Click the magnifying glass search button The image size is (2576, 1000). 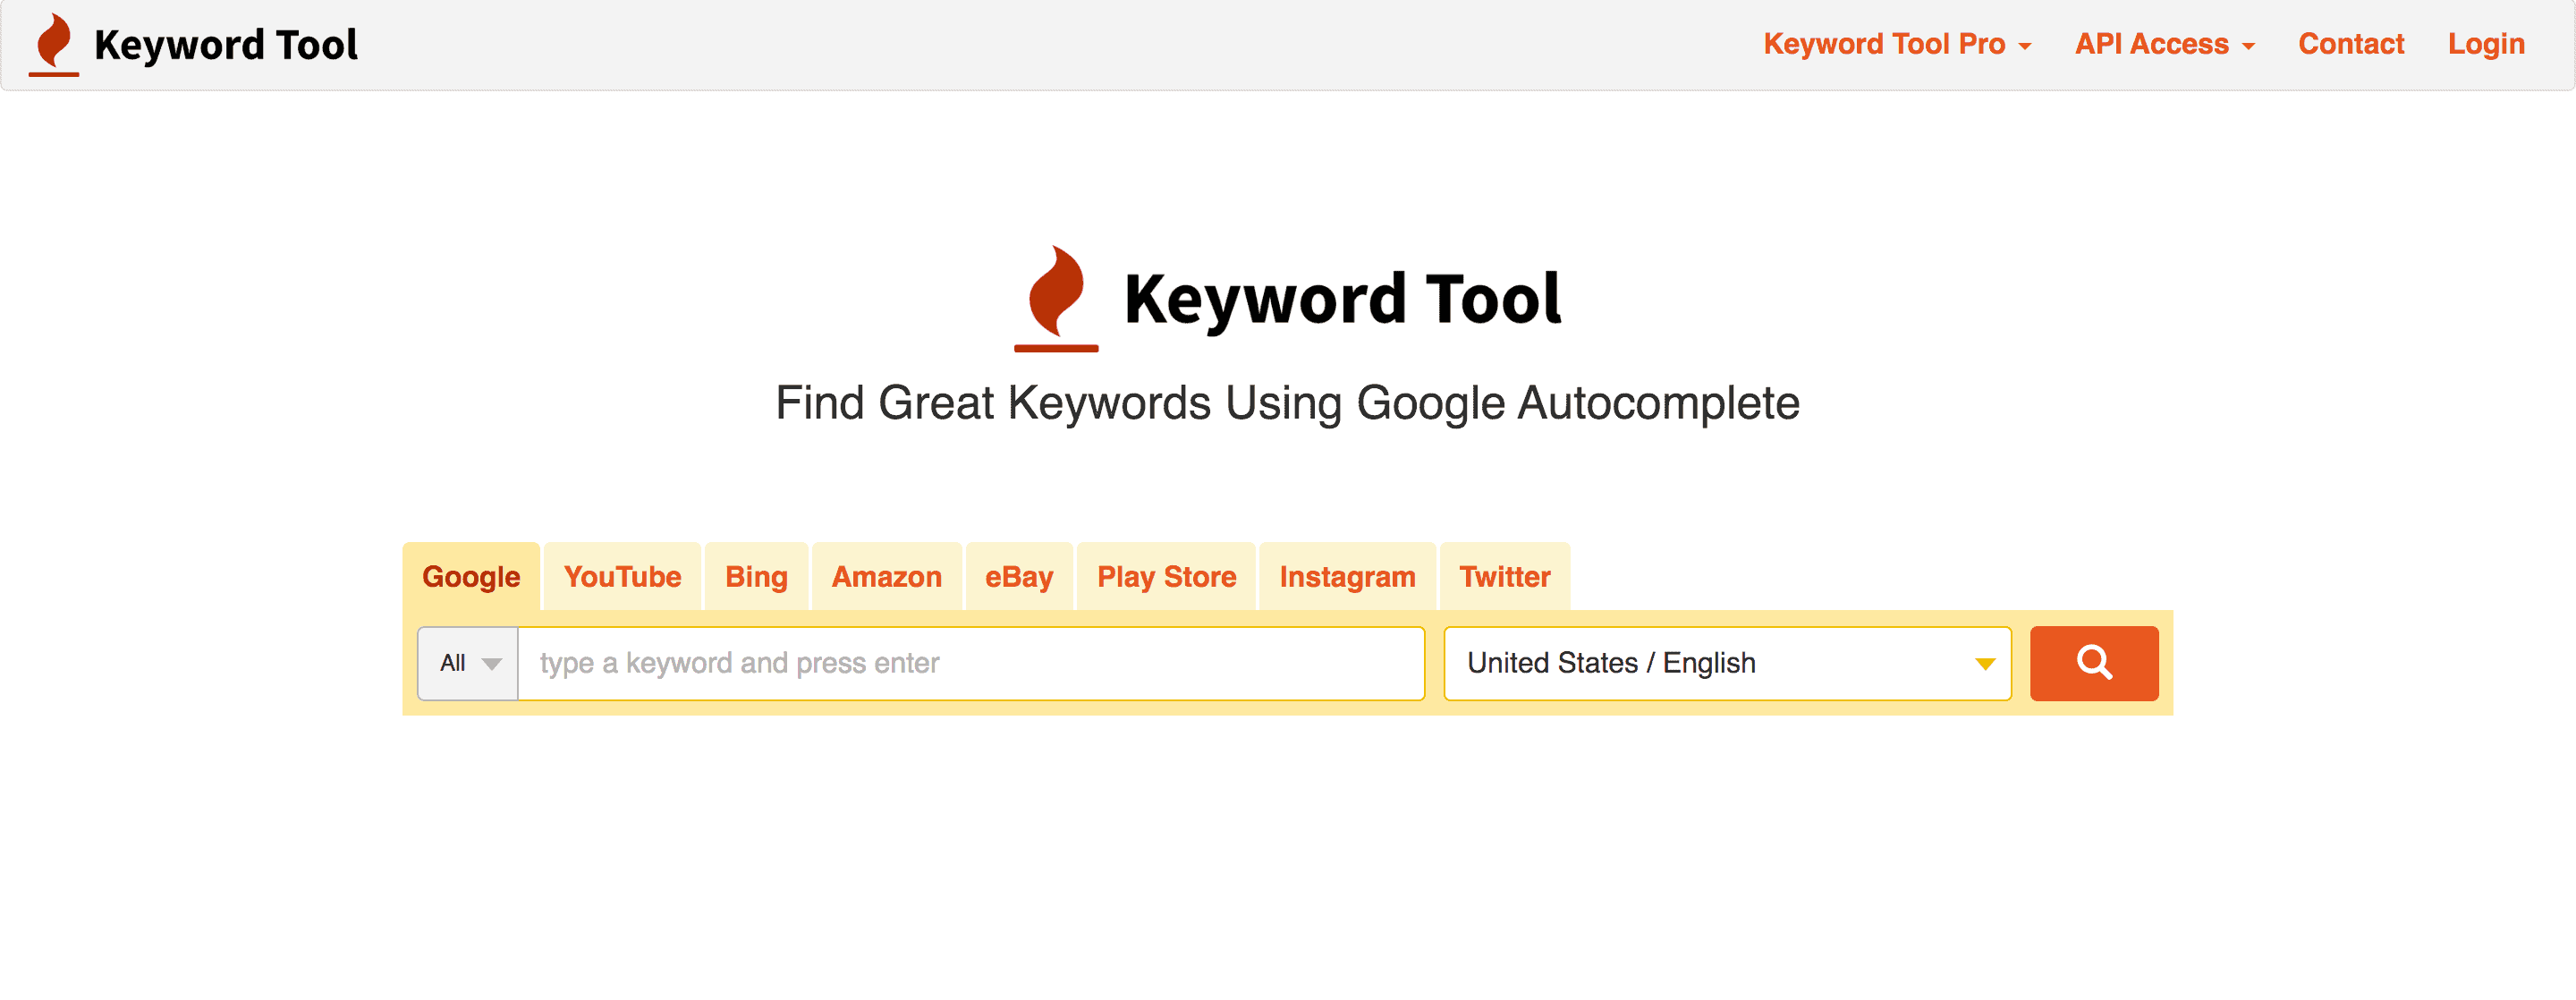click(x=2093, y=663)
